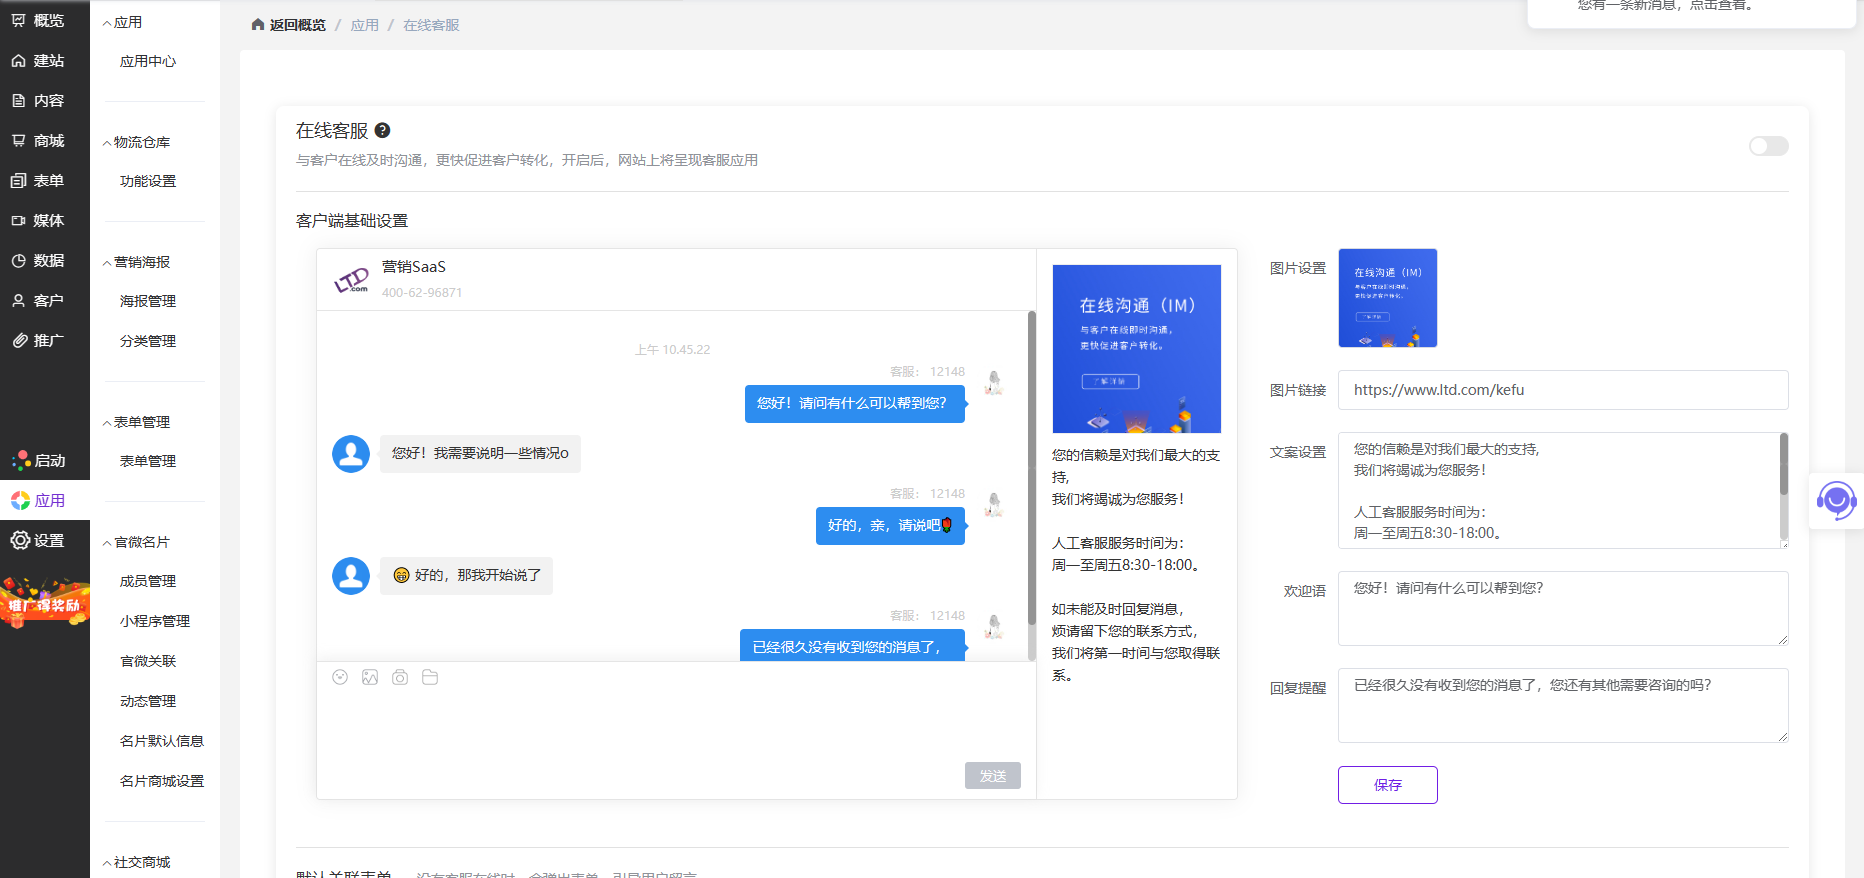Click the 发送 button in chat
The width and height of the screenshot is (1864, 878).
point(992,776)
